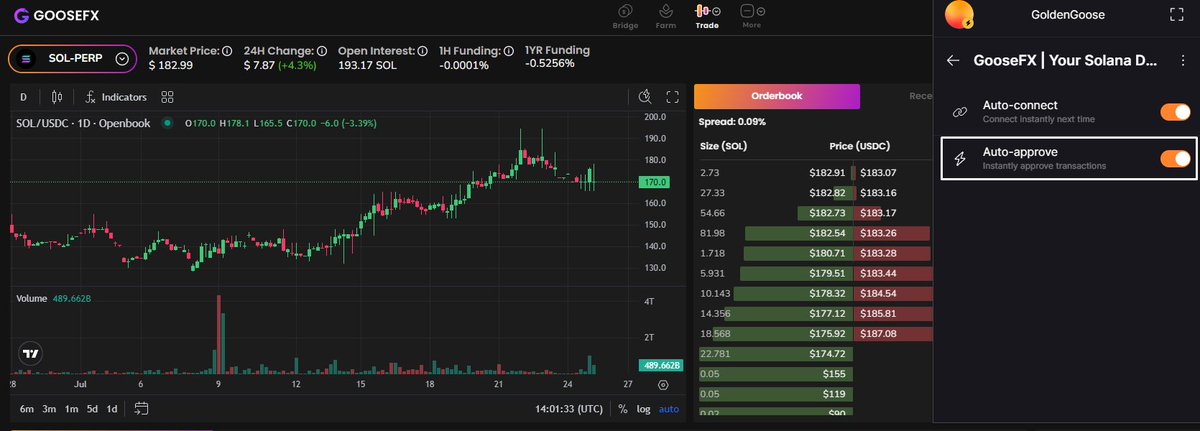Show info for Market Price

click(227, 50)
